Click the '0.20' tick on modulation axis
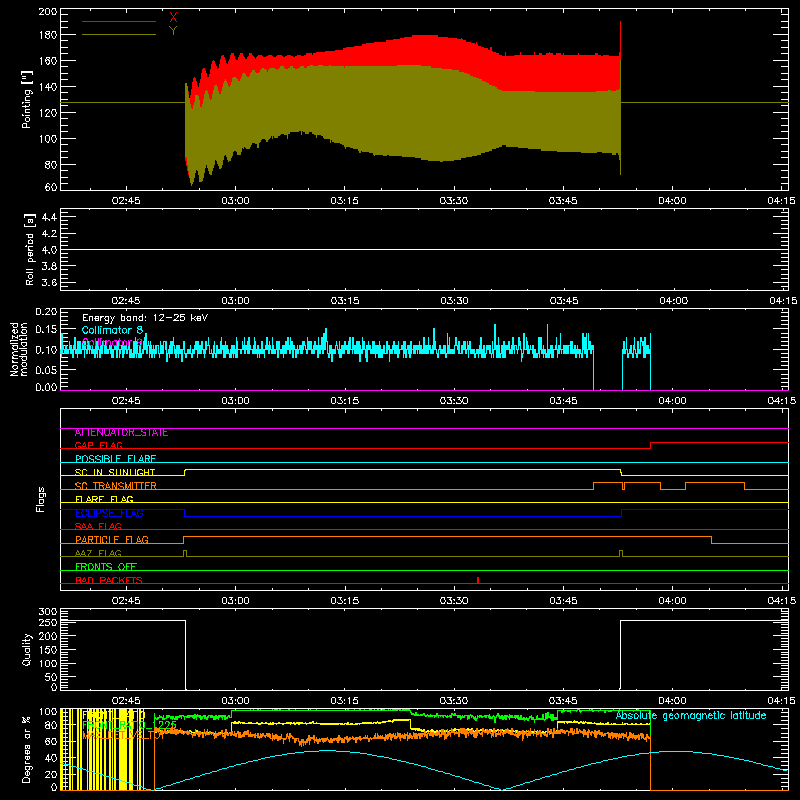 tap(46, 312)
